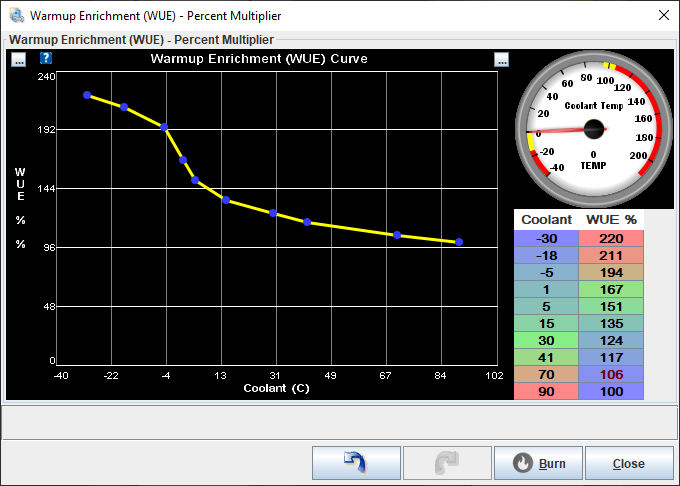Click the greyed redo arrow button
Image resolution: width=680 pixels, height=486 pixels.
(x=447, y=463)
